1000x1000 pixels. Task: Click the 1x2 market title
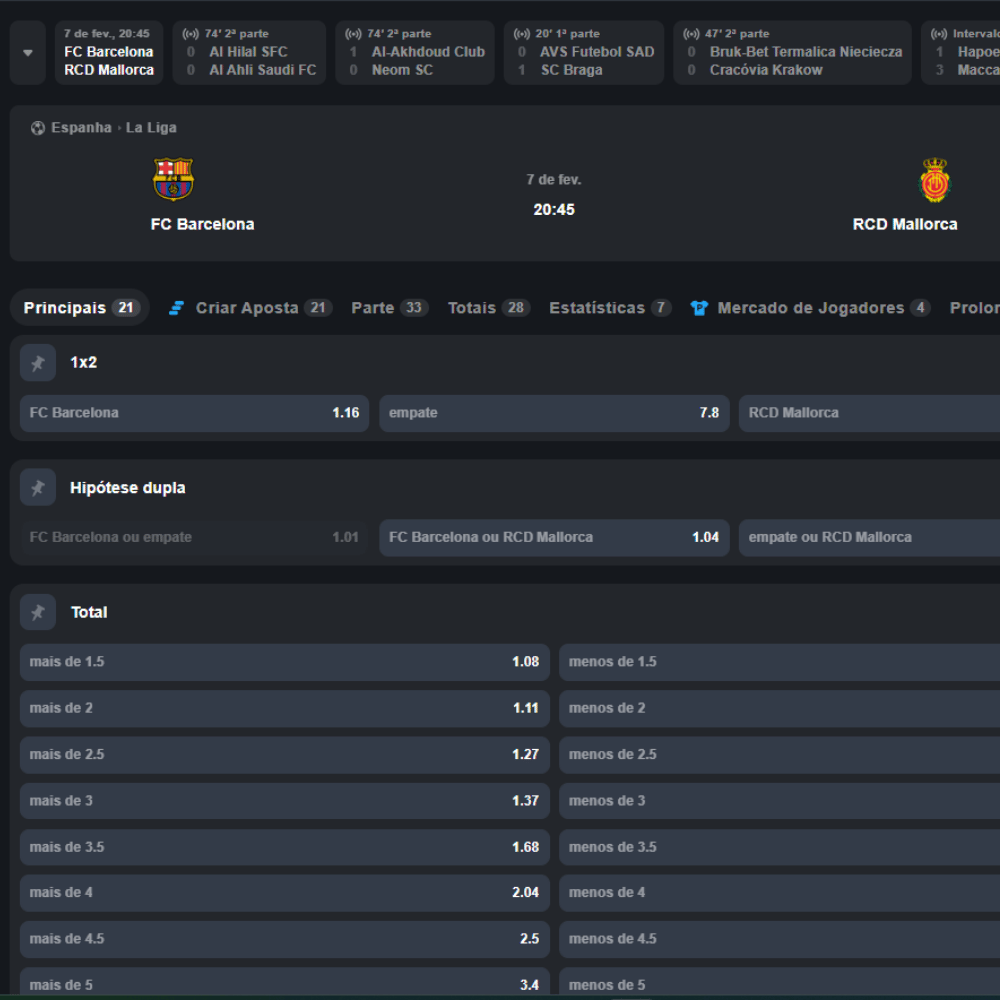[84, 363]
